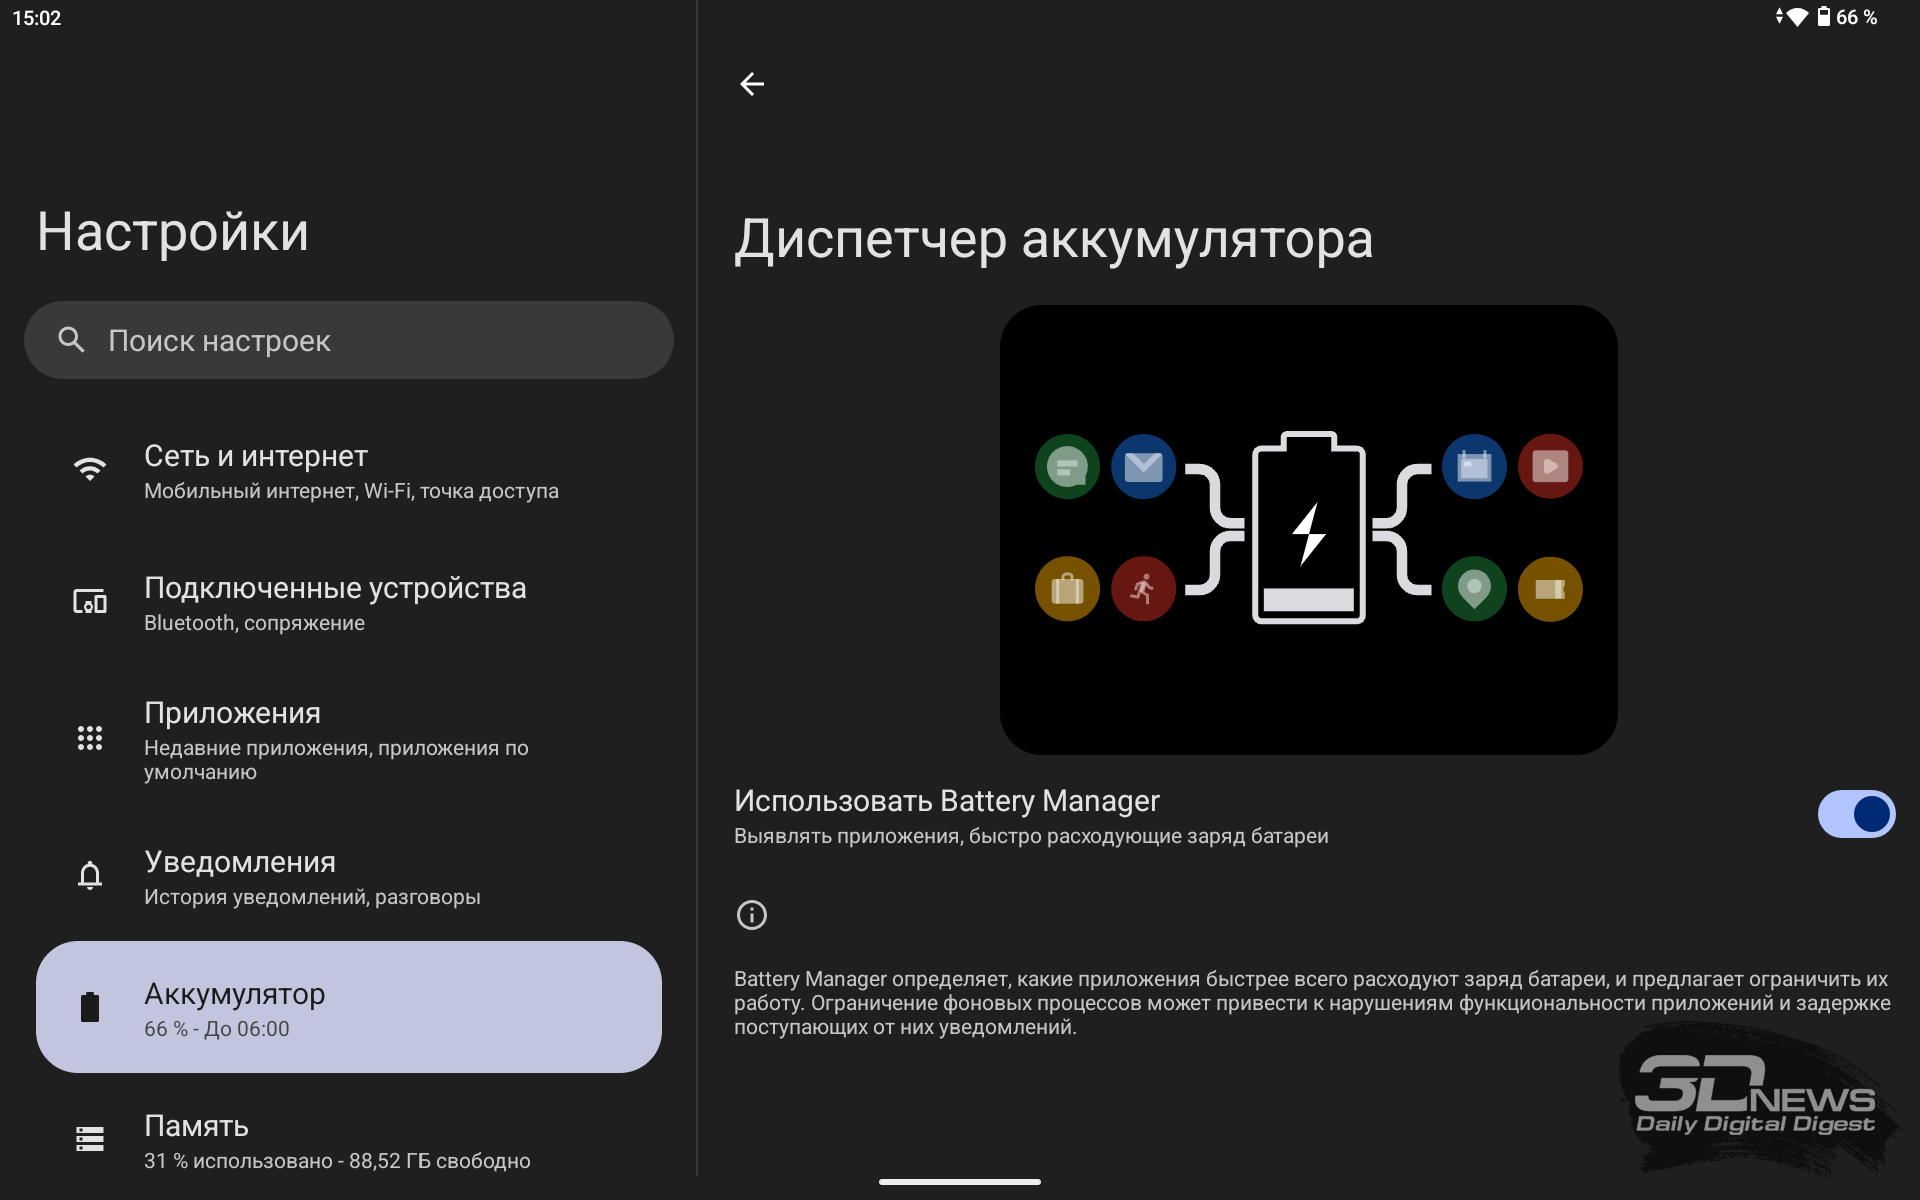Open Уведомления settings

348,876
